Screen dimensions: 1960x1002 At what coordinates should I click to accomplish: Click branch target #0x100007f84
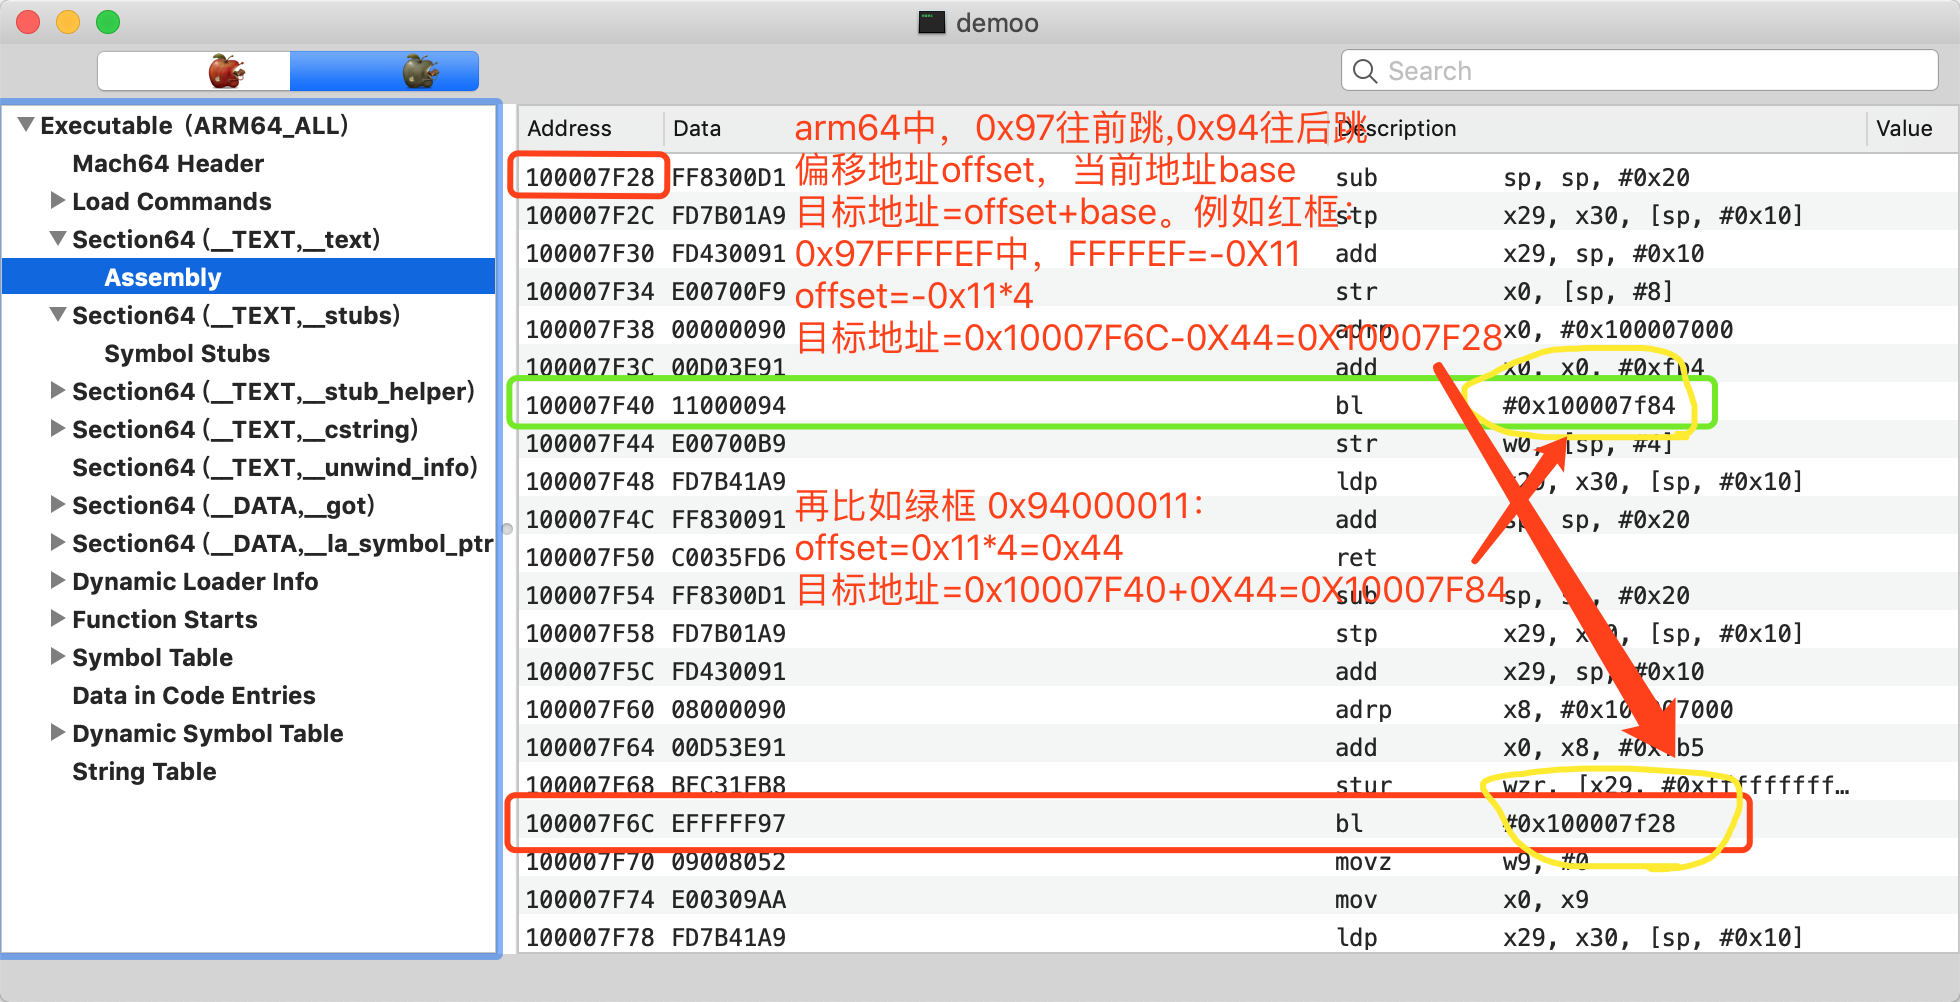[x=1589, y=405]
